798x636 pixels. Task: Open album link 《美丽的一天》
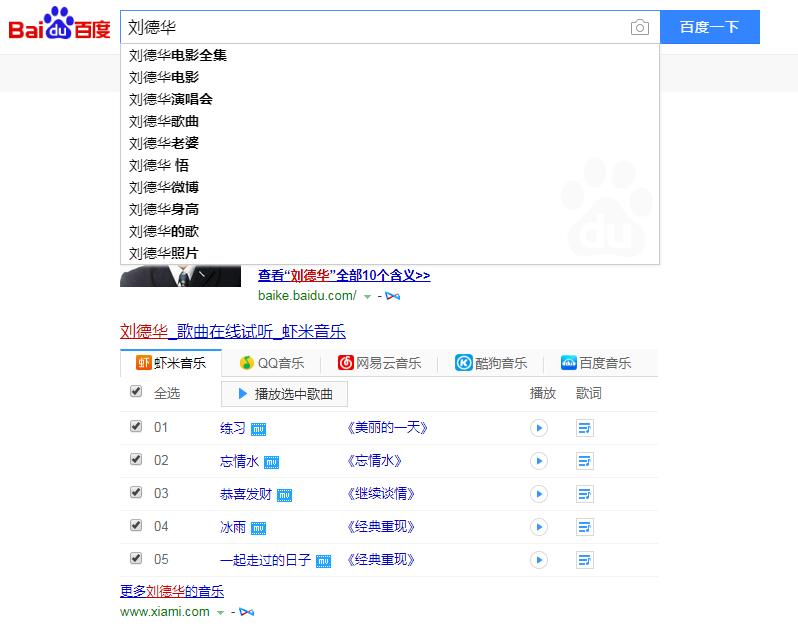click(387, 428)
